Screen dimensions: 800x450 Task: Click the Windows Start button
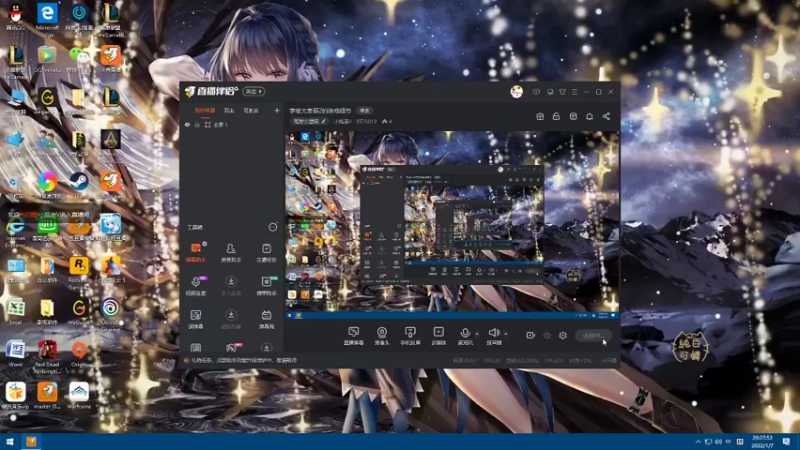pos(10,441)
